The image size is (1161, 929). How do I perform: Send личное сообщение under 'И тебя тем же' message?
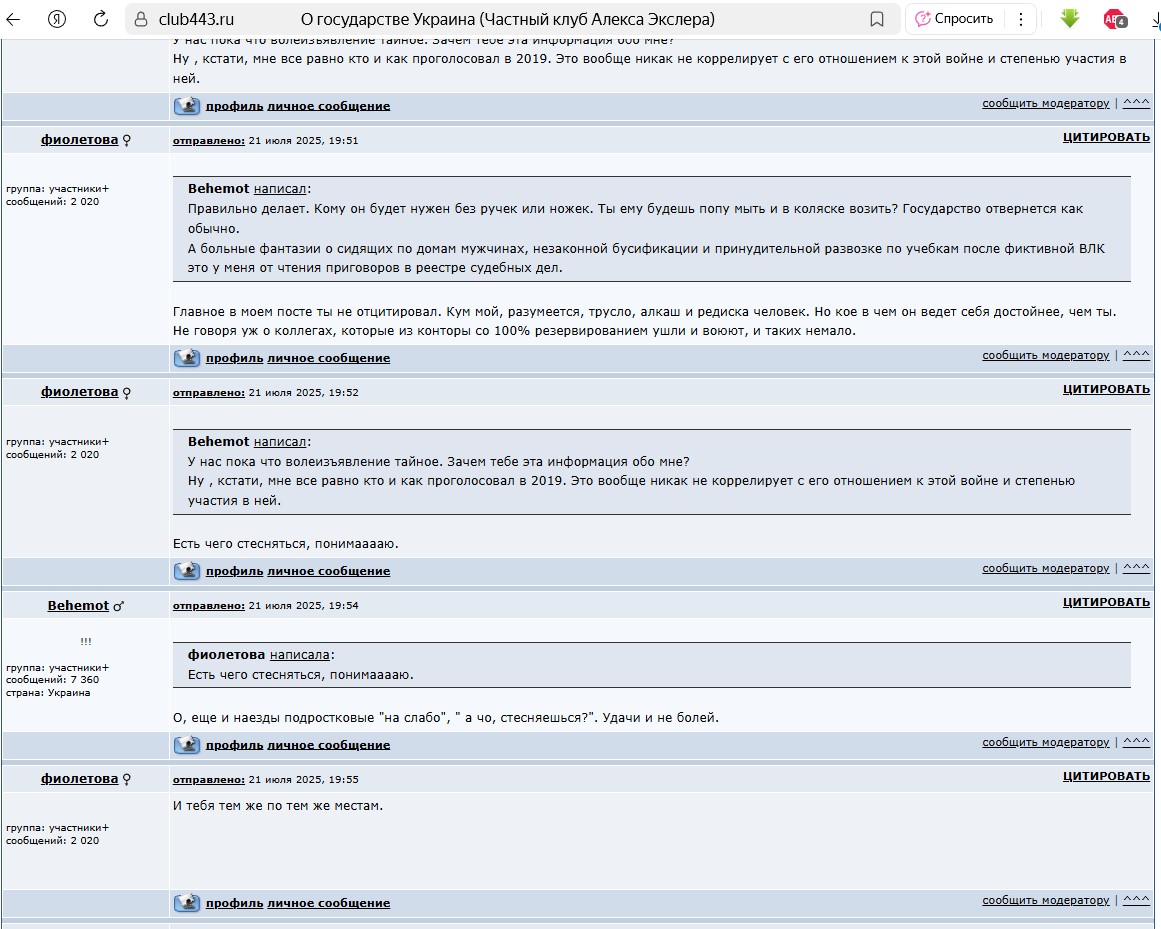[329, 903]
